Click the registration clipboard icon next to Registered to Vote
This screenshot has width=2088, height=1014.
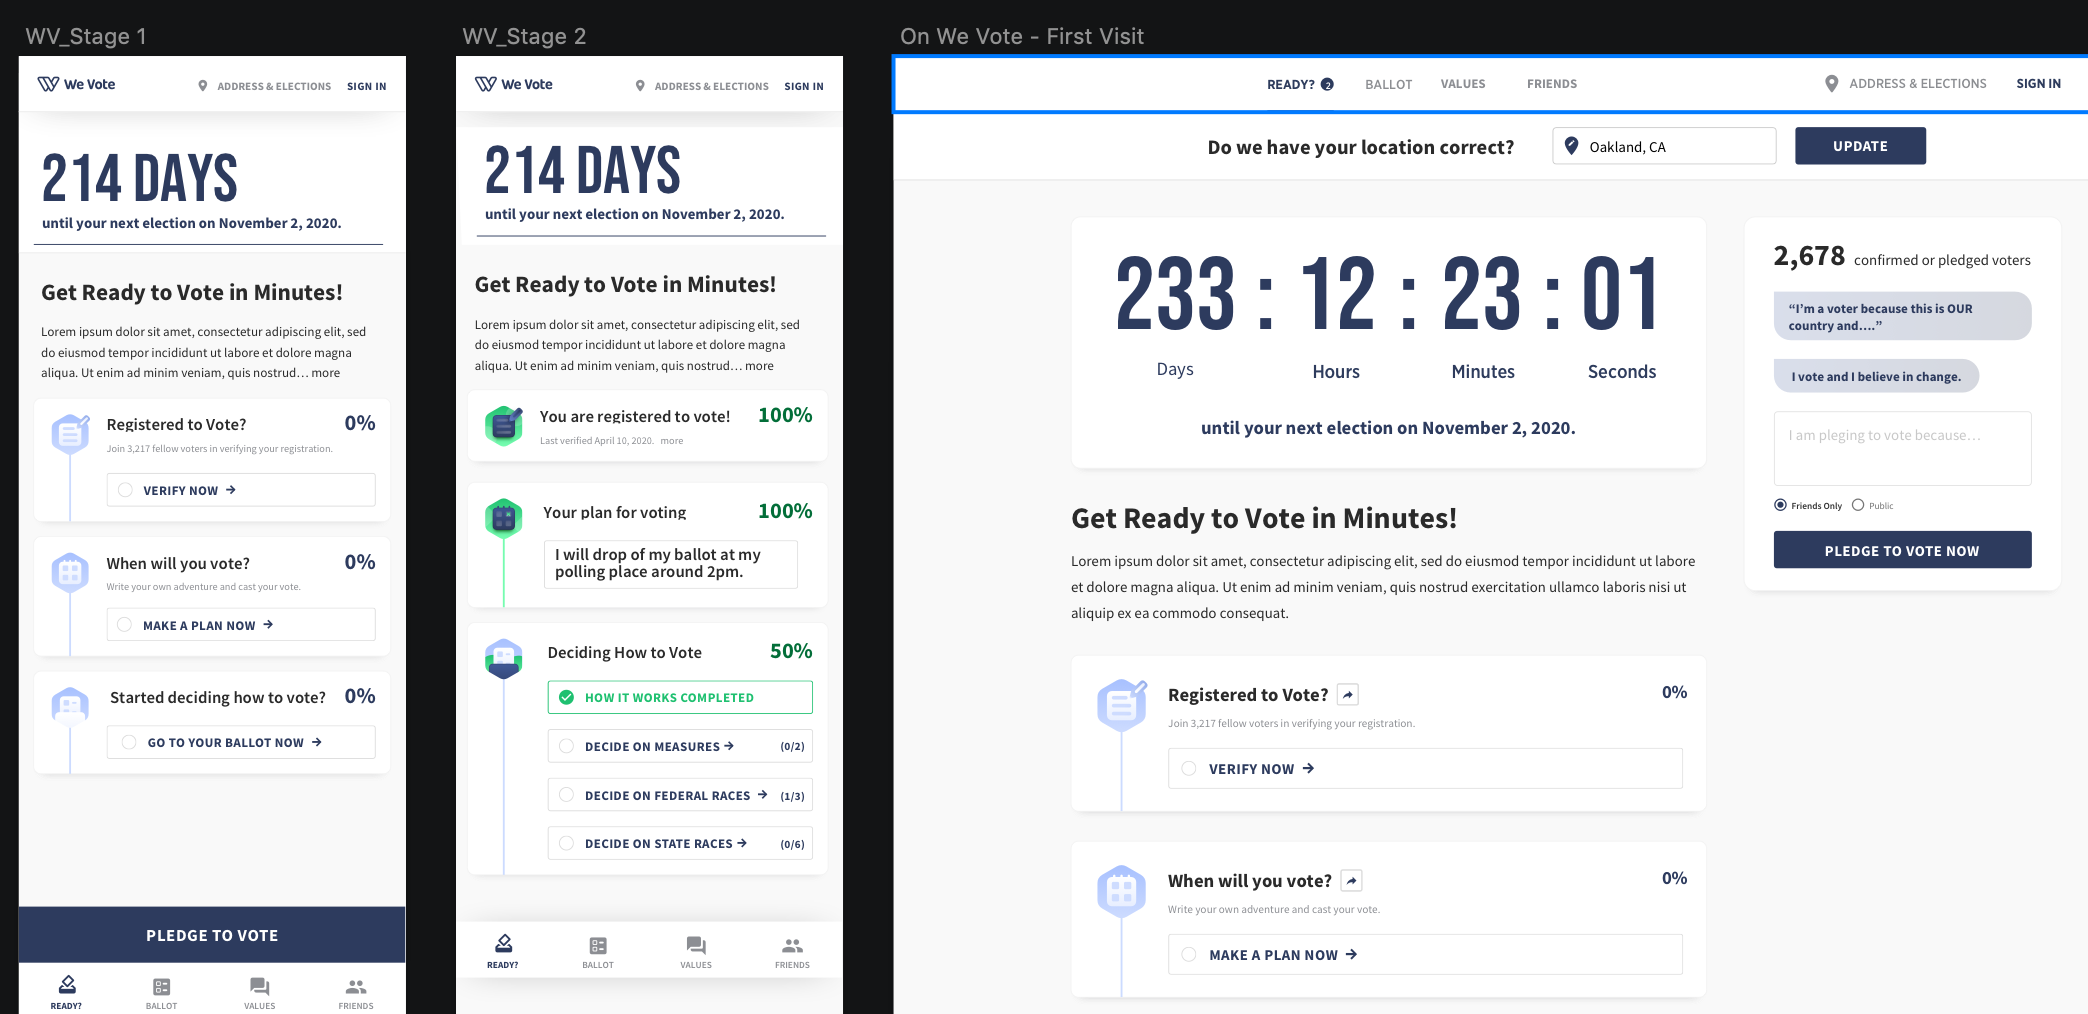click(1122, 705)
